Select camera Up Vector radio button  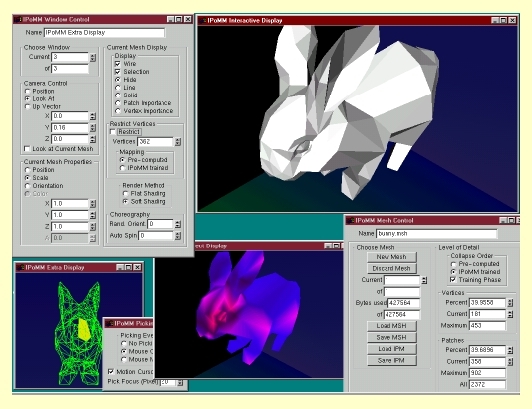coord(27,107)
